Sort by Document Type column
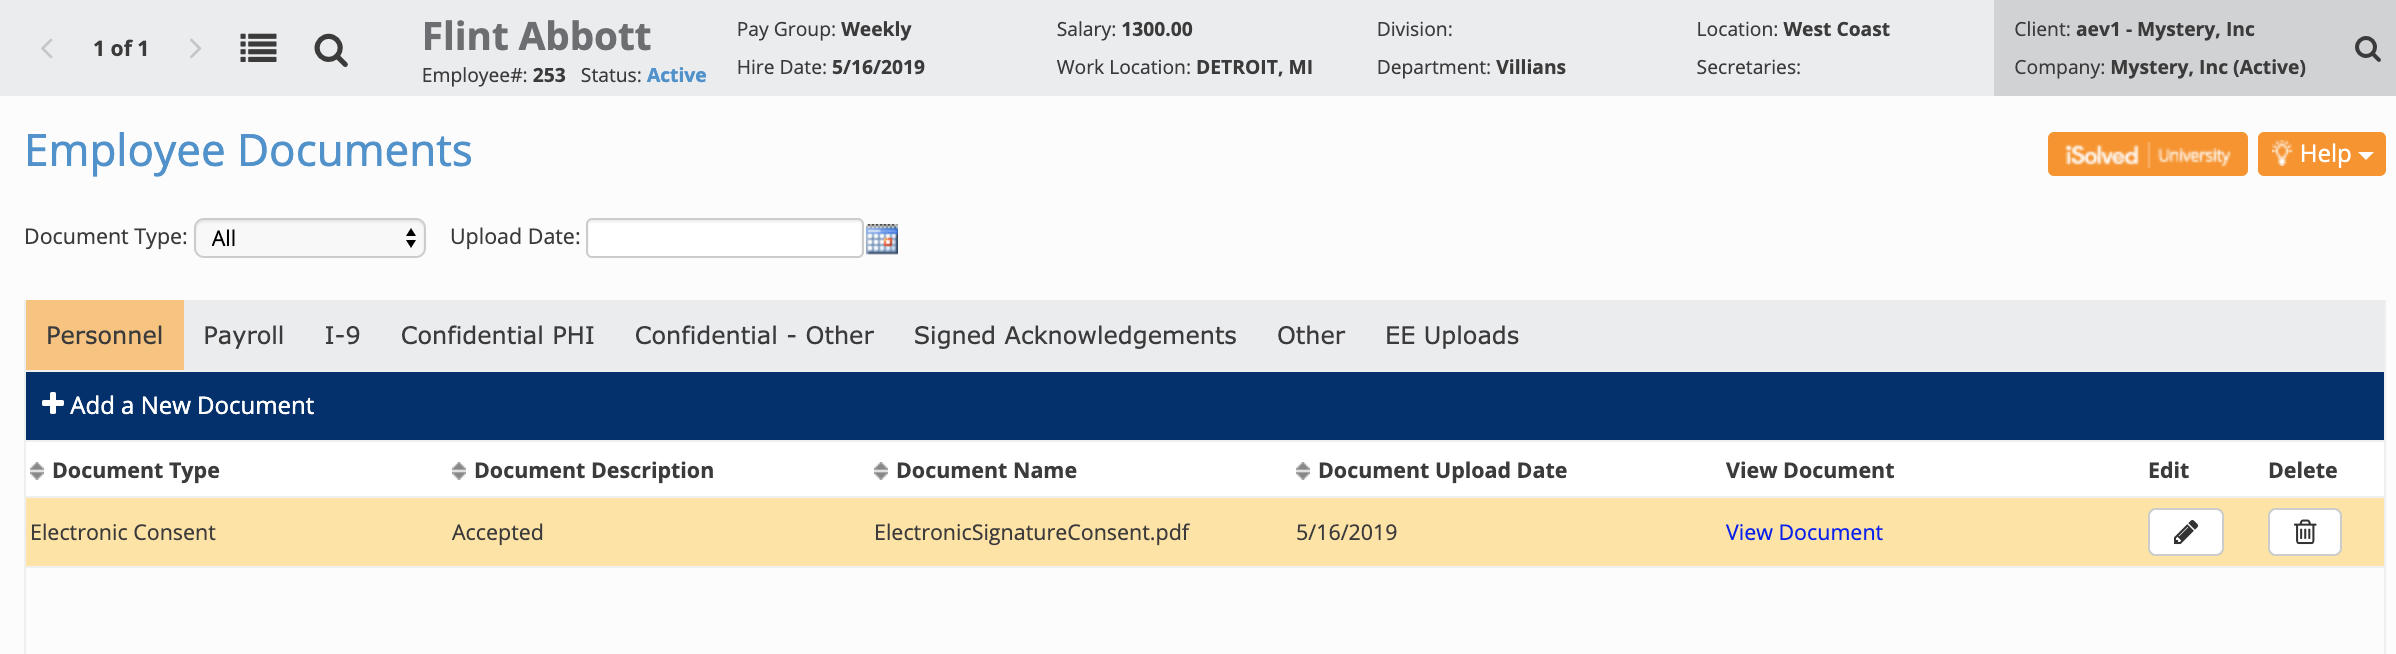Viewport: 2396px width, 654px height. (37, 471)
